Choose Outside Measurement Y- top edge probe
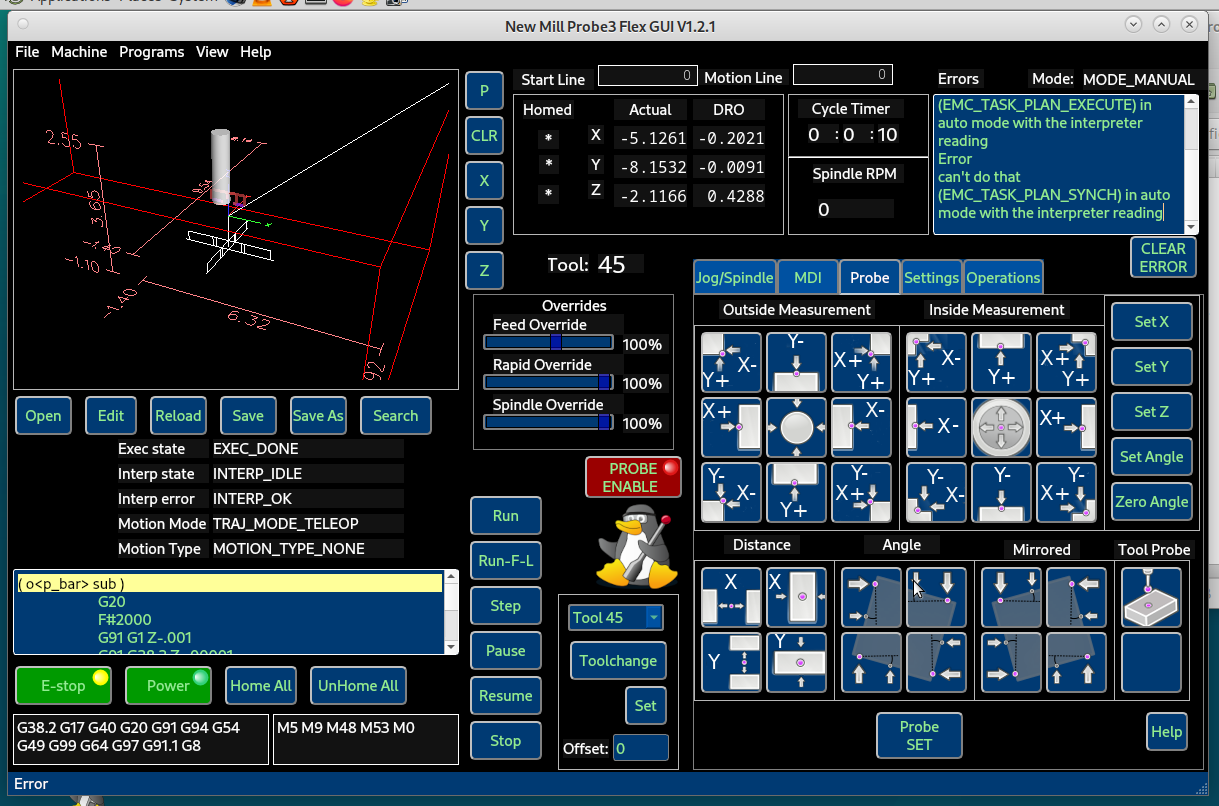The width and height of the screenshot is (1219, 806). click(796, 362)
